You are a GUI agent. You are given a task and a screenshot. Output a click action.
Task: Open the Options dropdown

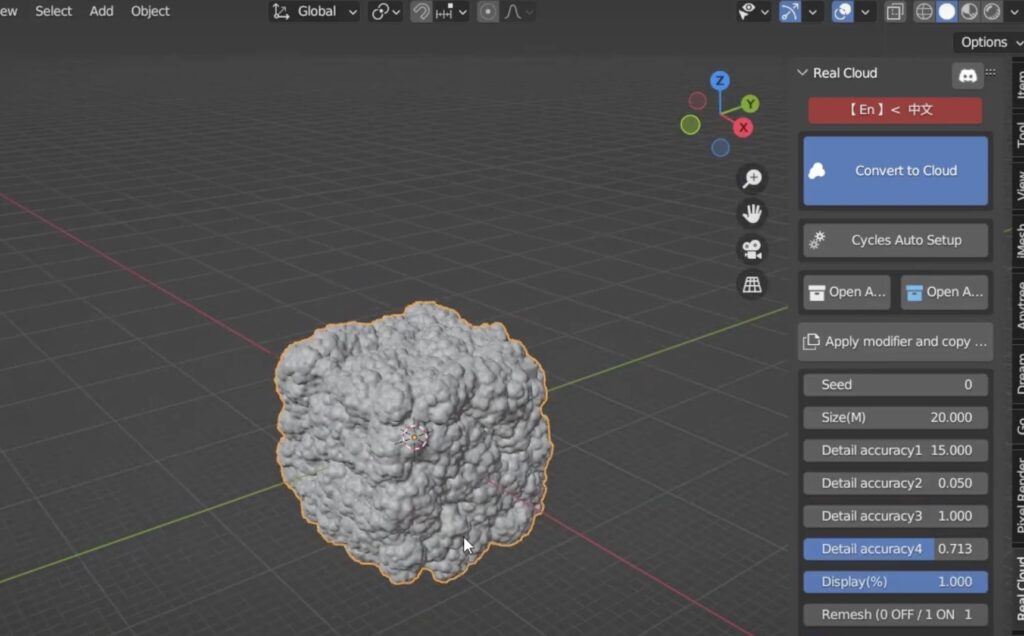click(989, 42)
